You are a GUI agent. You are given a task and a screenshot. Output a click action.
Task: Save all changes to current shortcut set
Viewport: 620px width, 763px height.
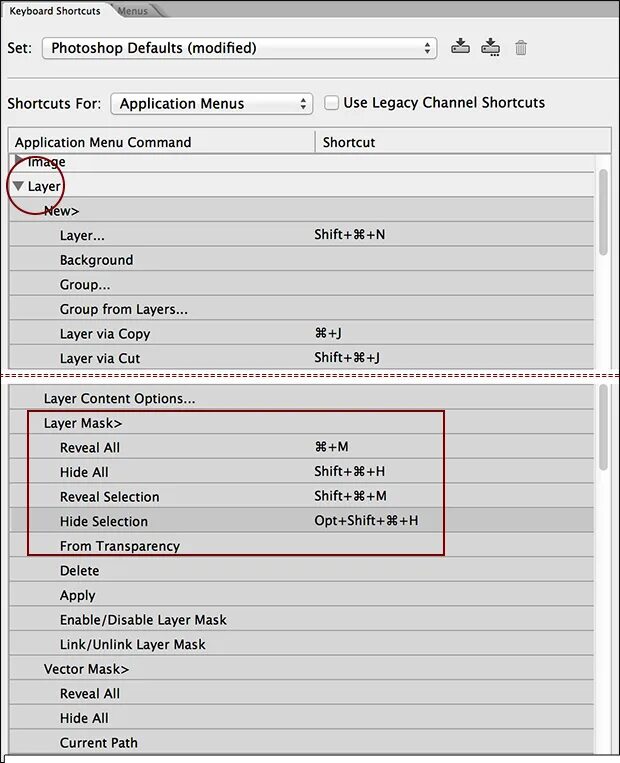pyautogui.click(x=460, y=47)
